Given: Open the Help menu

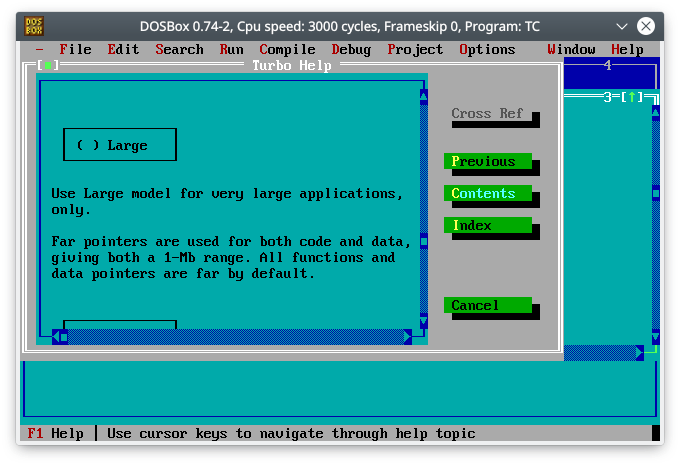Looking at the screenshot, I should point(627,49).
